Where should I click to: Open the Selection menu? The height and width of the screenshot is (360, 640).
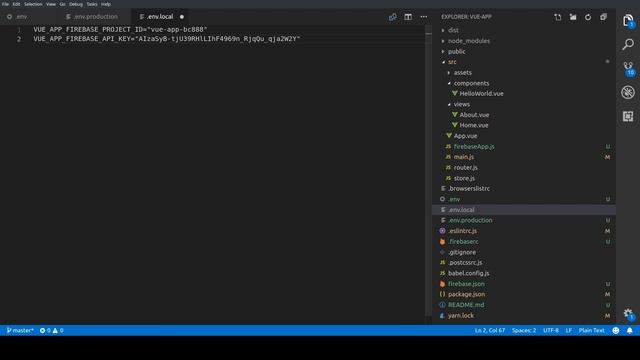pyautogui.click(x=33, y=4)
